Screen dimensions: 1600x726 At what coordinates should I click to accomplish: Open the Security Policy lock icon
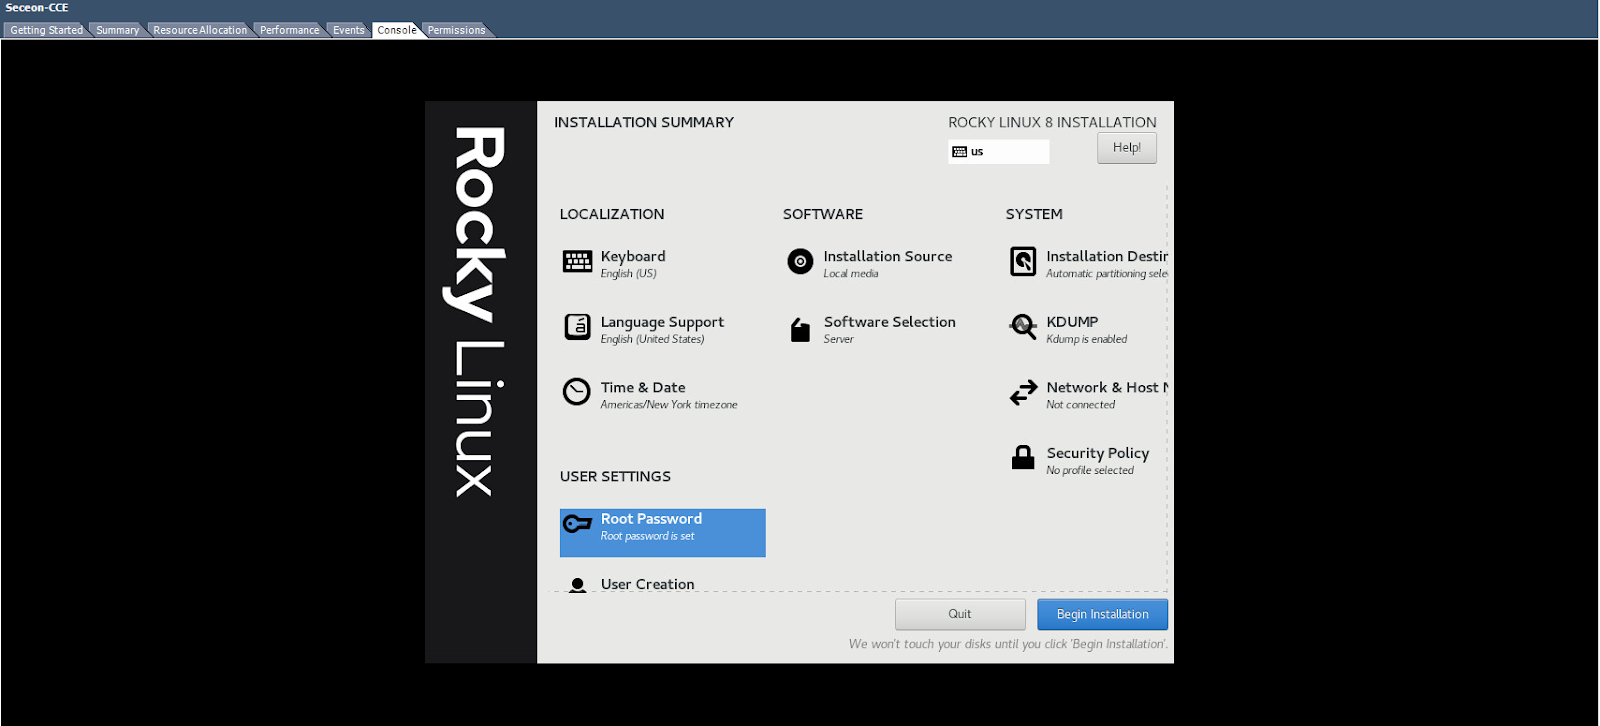[x=1023, y=458]
